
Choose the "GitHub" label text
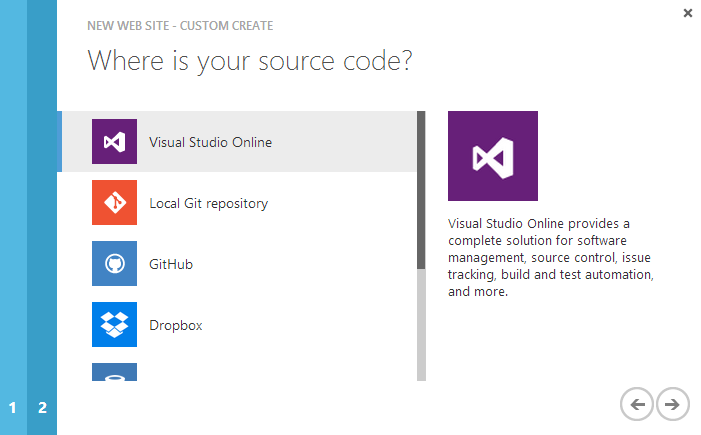pyautogui.click(x=171, y=264)
